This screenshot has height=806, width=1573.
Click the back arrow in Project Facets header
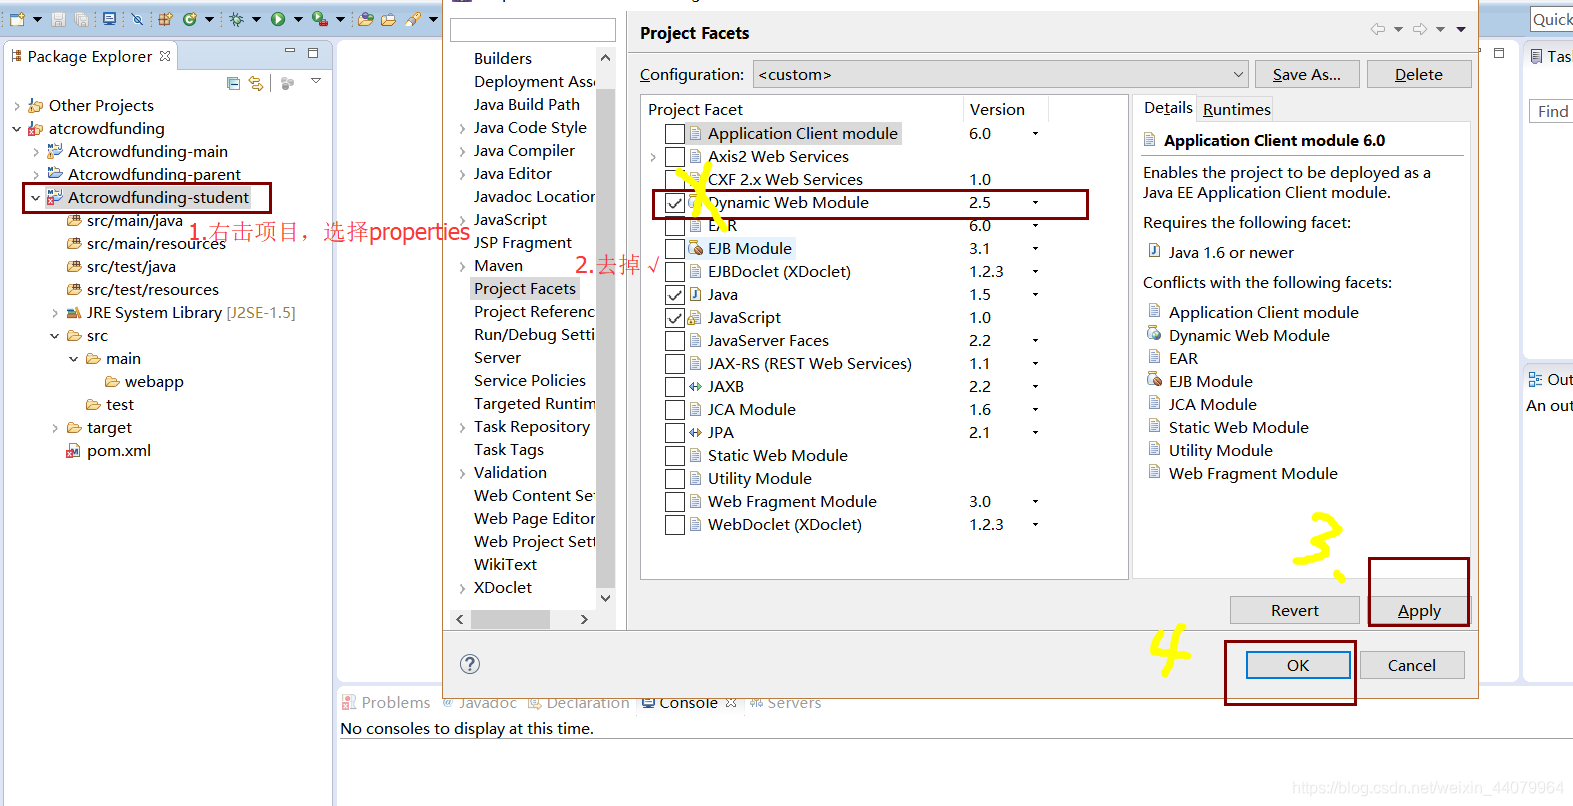pos(1378,29)
